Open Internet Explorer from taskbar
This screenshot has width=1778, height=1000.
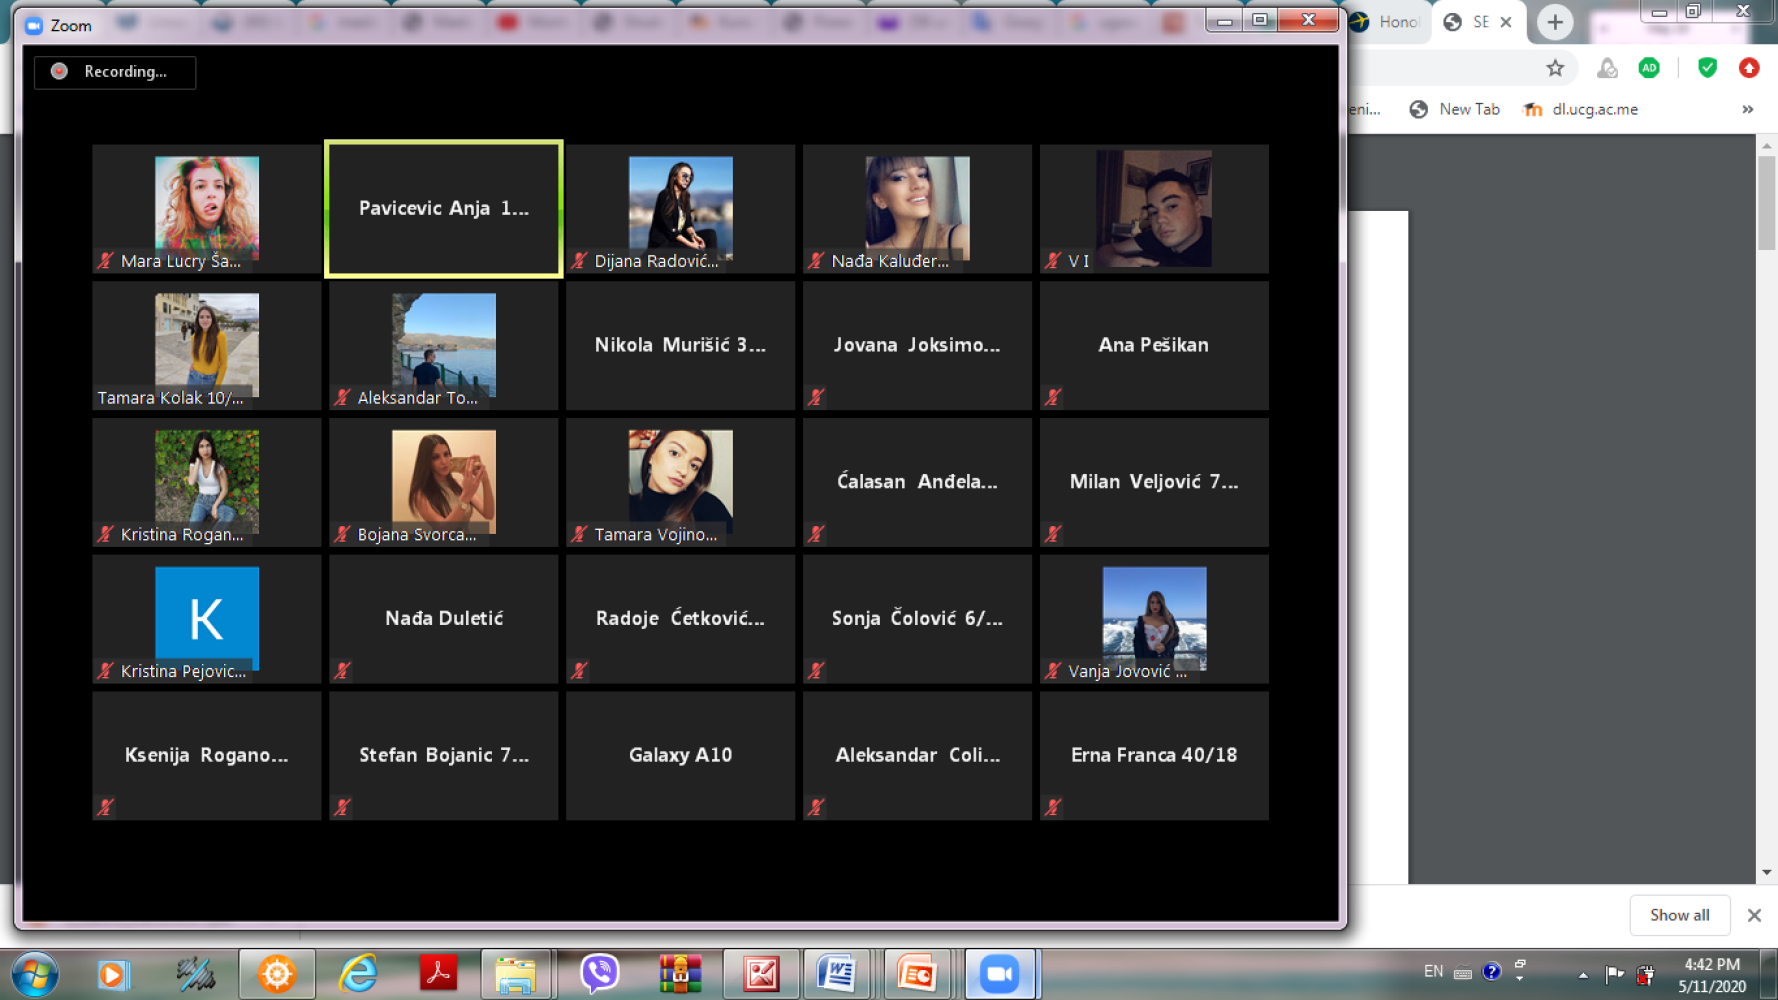pos(358,974)
